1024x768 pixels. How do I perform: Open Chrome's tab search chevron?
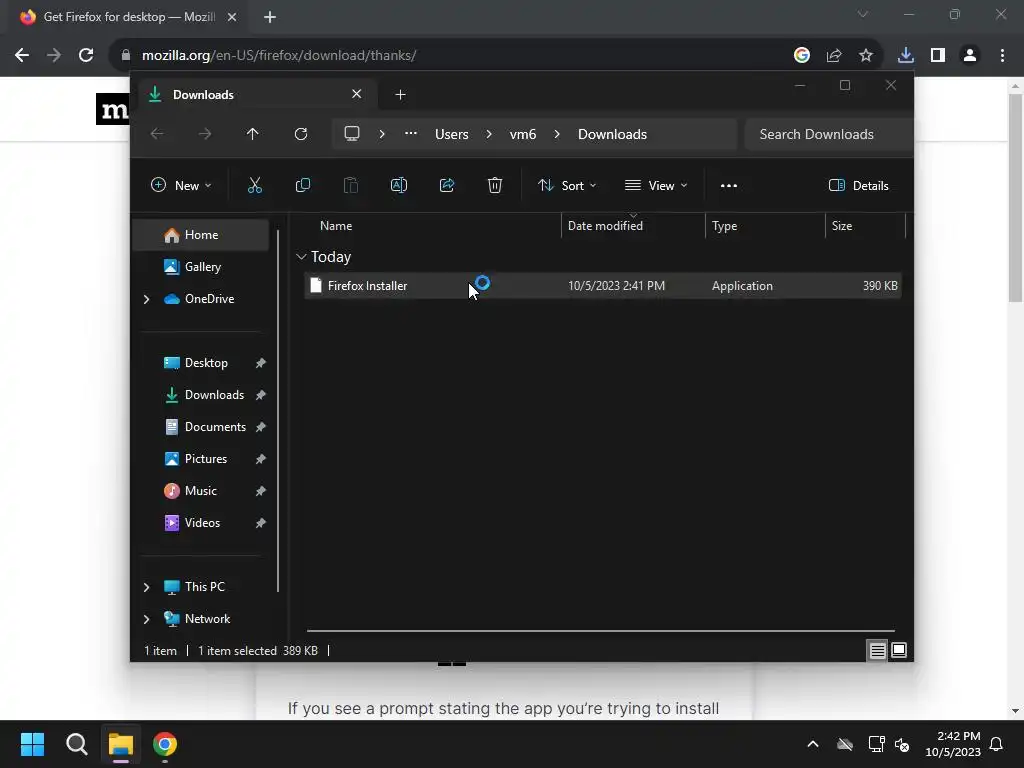click(x=863, y=14)
